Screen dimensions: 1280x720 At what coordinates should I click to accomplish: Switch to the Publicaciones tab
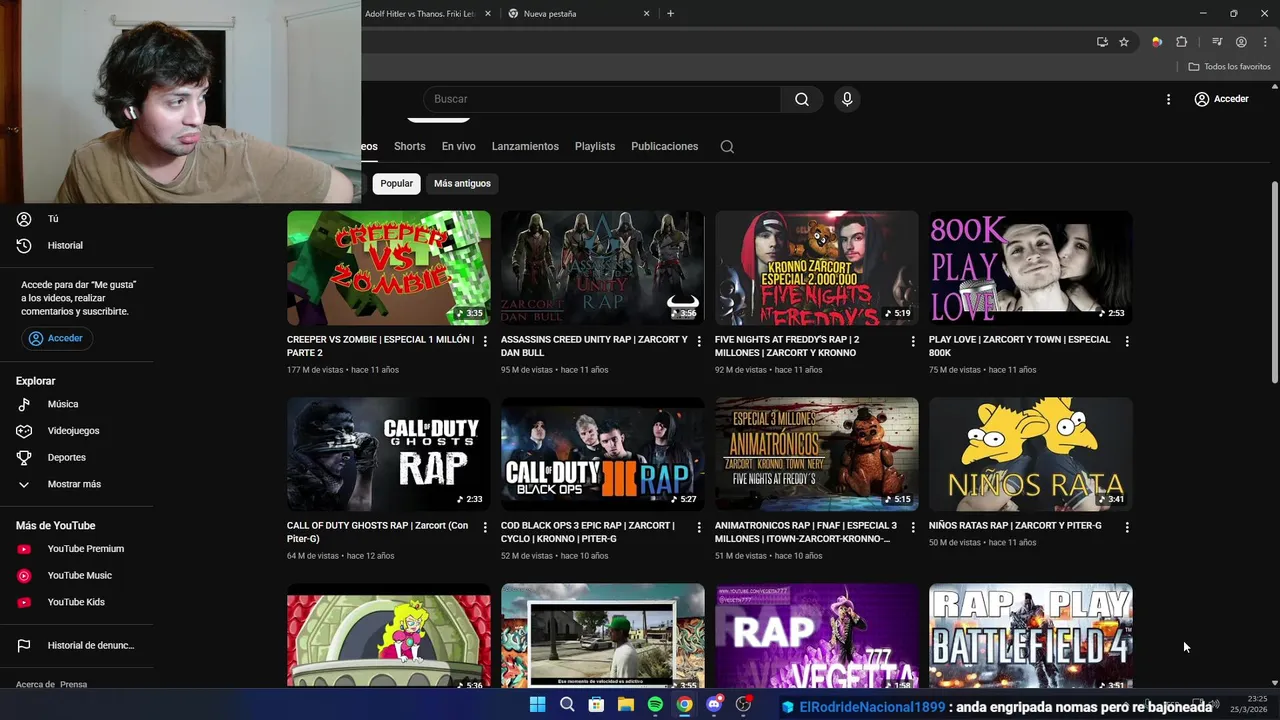pos(665,146)
